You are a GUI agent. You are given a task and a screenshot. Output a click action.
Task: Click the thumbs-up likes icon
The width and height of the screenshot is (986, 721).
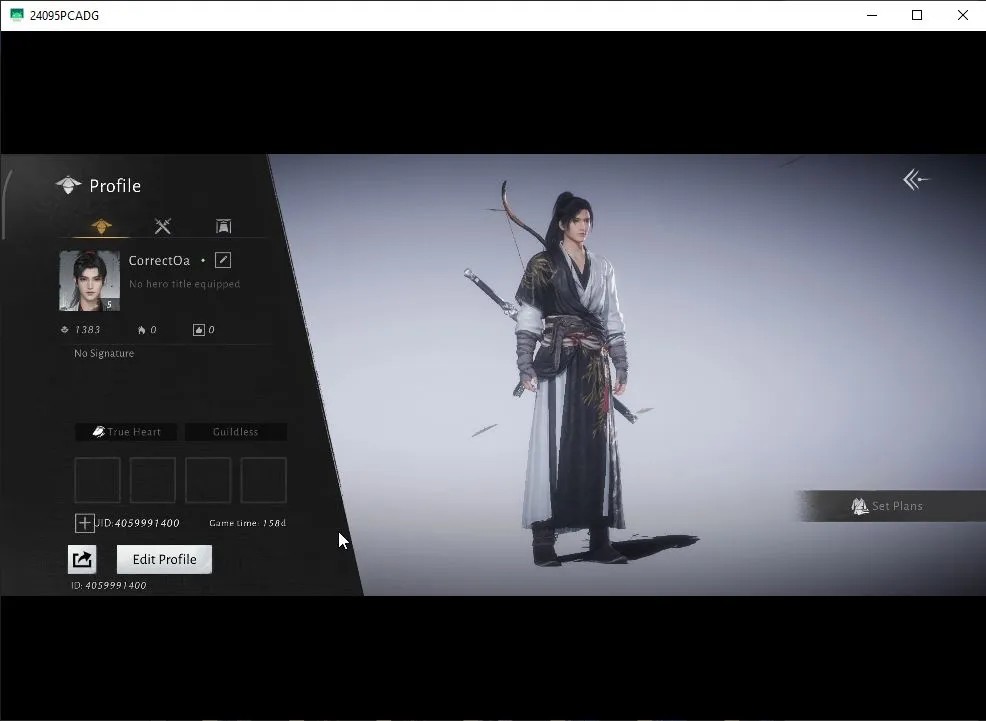199,330
